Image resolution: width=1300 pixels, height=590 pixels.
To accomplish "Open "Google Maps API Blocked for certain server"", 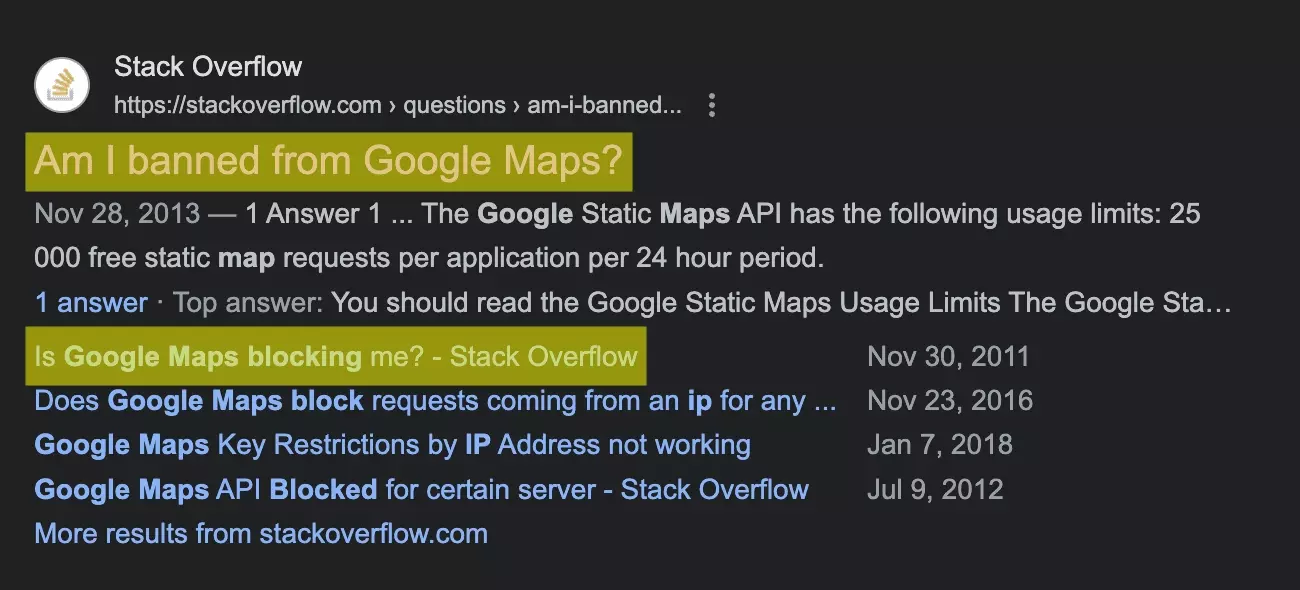I will coord(421,489).
